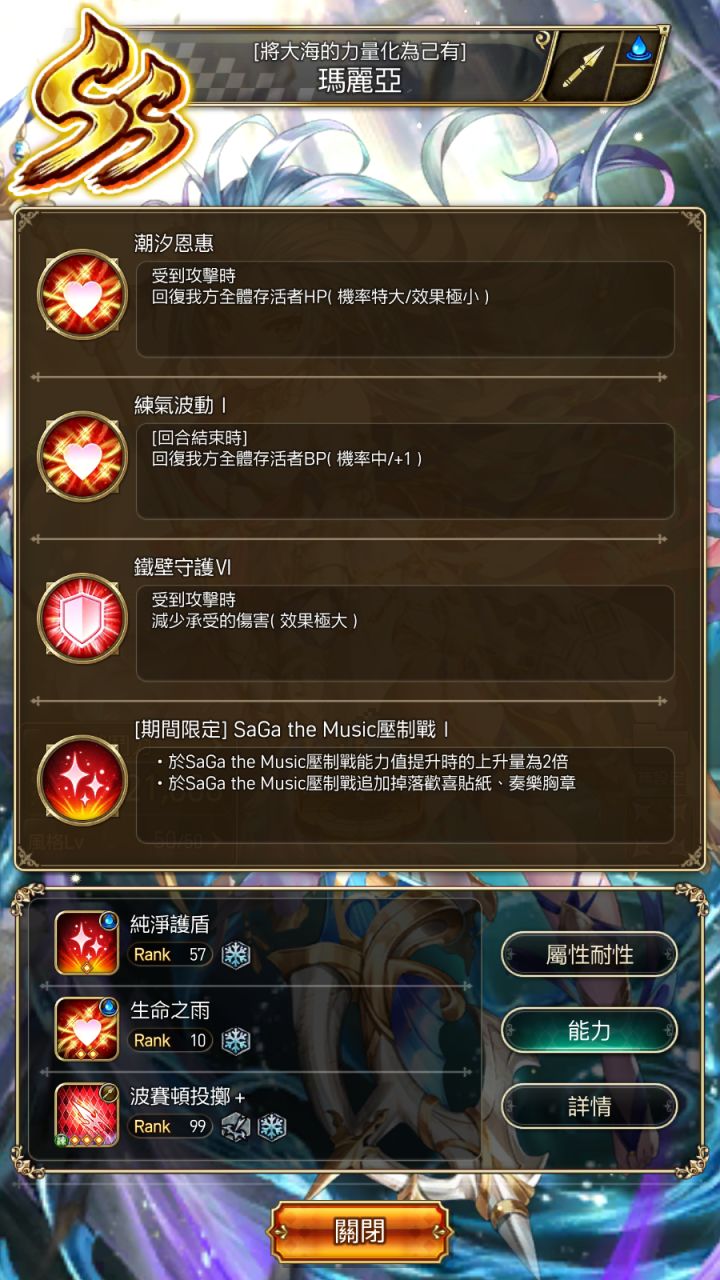The height and width of the screenshot is (1280, 720).
Task: Open the 詳情 details view
Action: tap(589, 1106)
